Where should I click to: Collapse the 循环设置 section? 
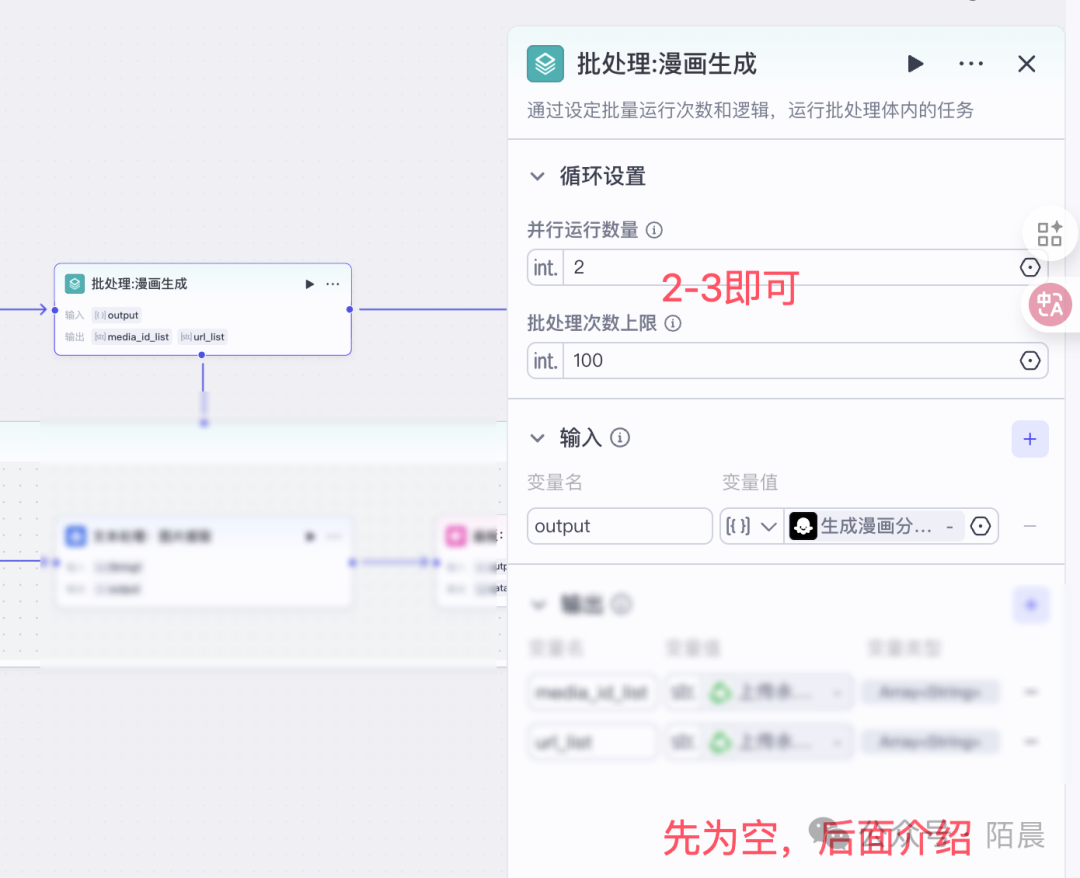click(538, 177)
